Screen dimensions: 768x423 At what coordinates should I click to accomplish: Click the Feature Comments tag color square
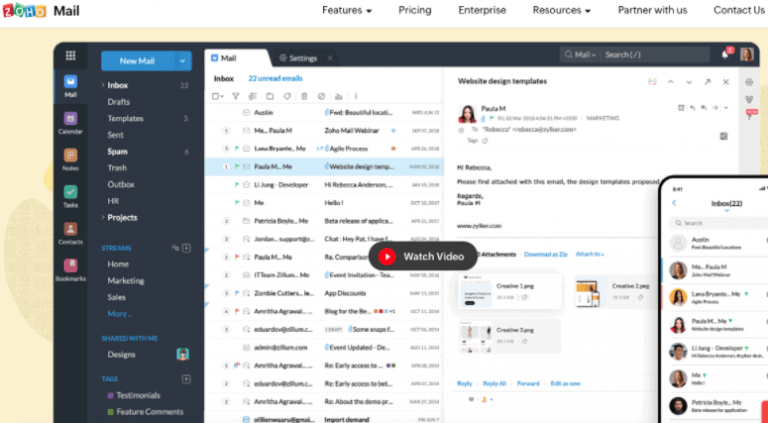click(x=111, y=412)
